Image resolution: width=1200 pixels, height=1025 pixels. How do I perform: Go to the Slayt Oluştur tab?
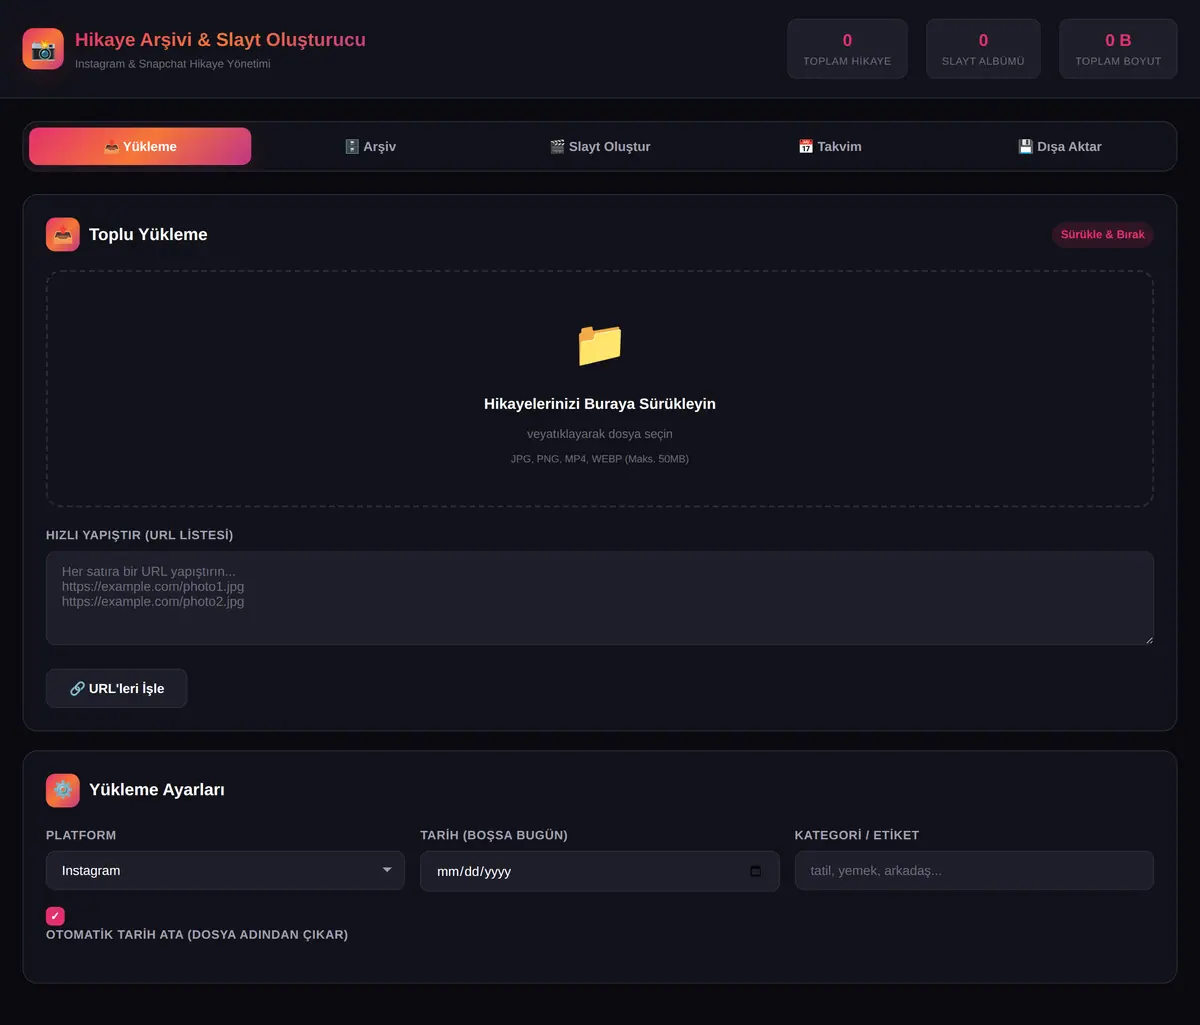tap(600, 146)
